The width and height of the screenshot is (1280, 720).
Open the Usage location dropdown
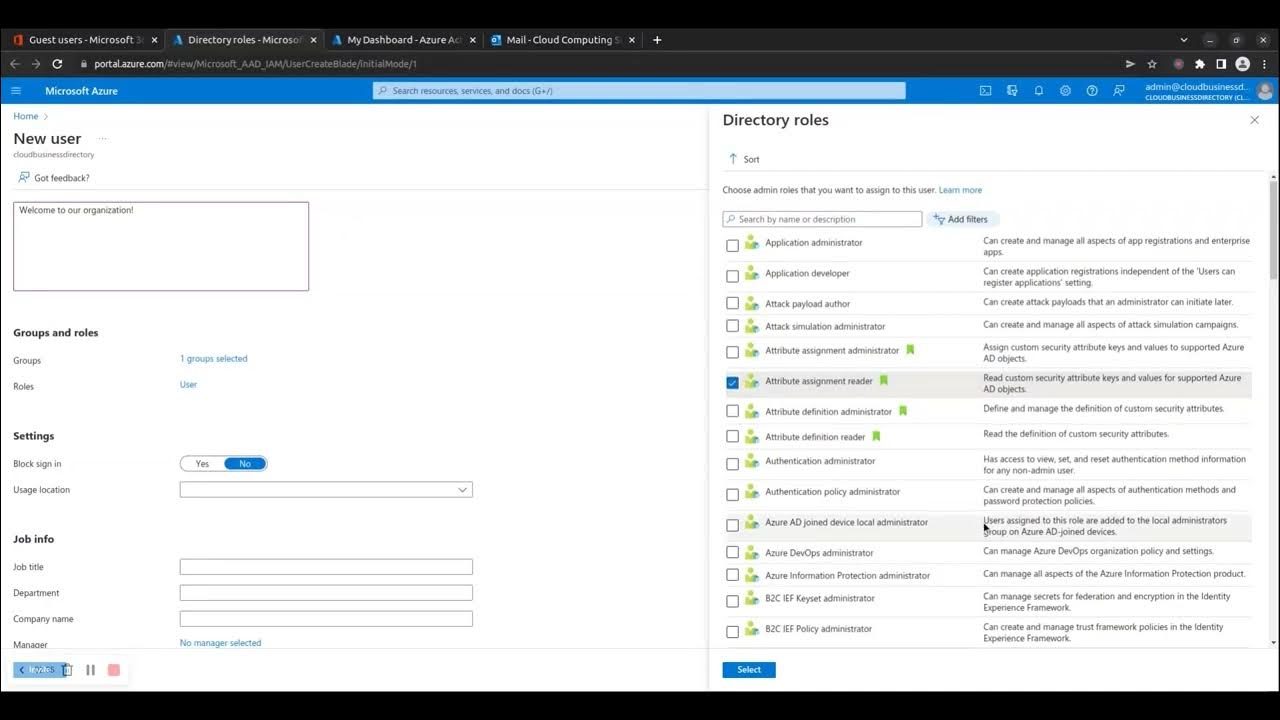[326, 490]
